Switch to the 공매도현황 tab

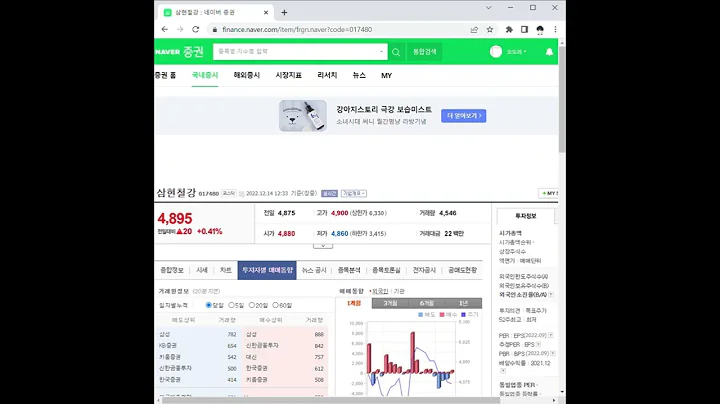click(x=462, y=270)
